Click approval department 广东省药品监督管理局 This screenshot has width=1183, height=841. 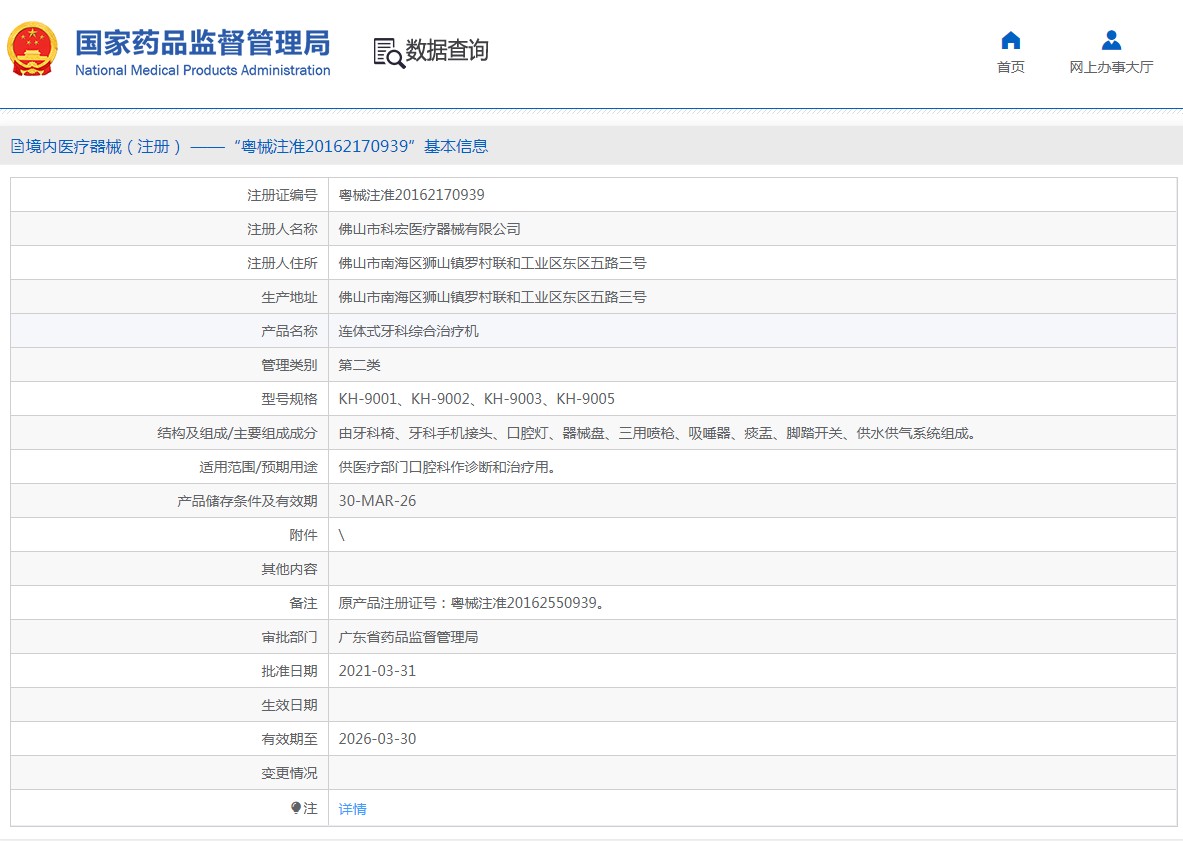coord(408,637)
